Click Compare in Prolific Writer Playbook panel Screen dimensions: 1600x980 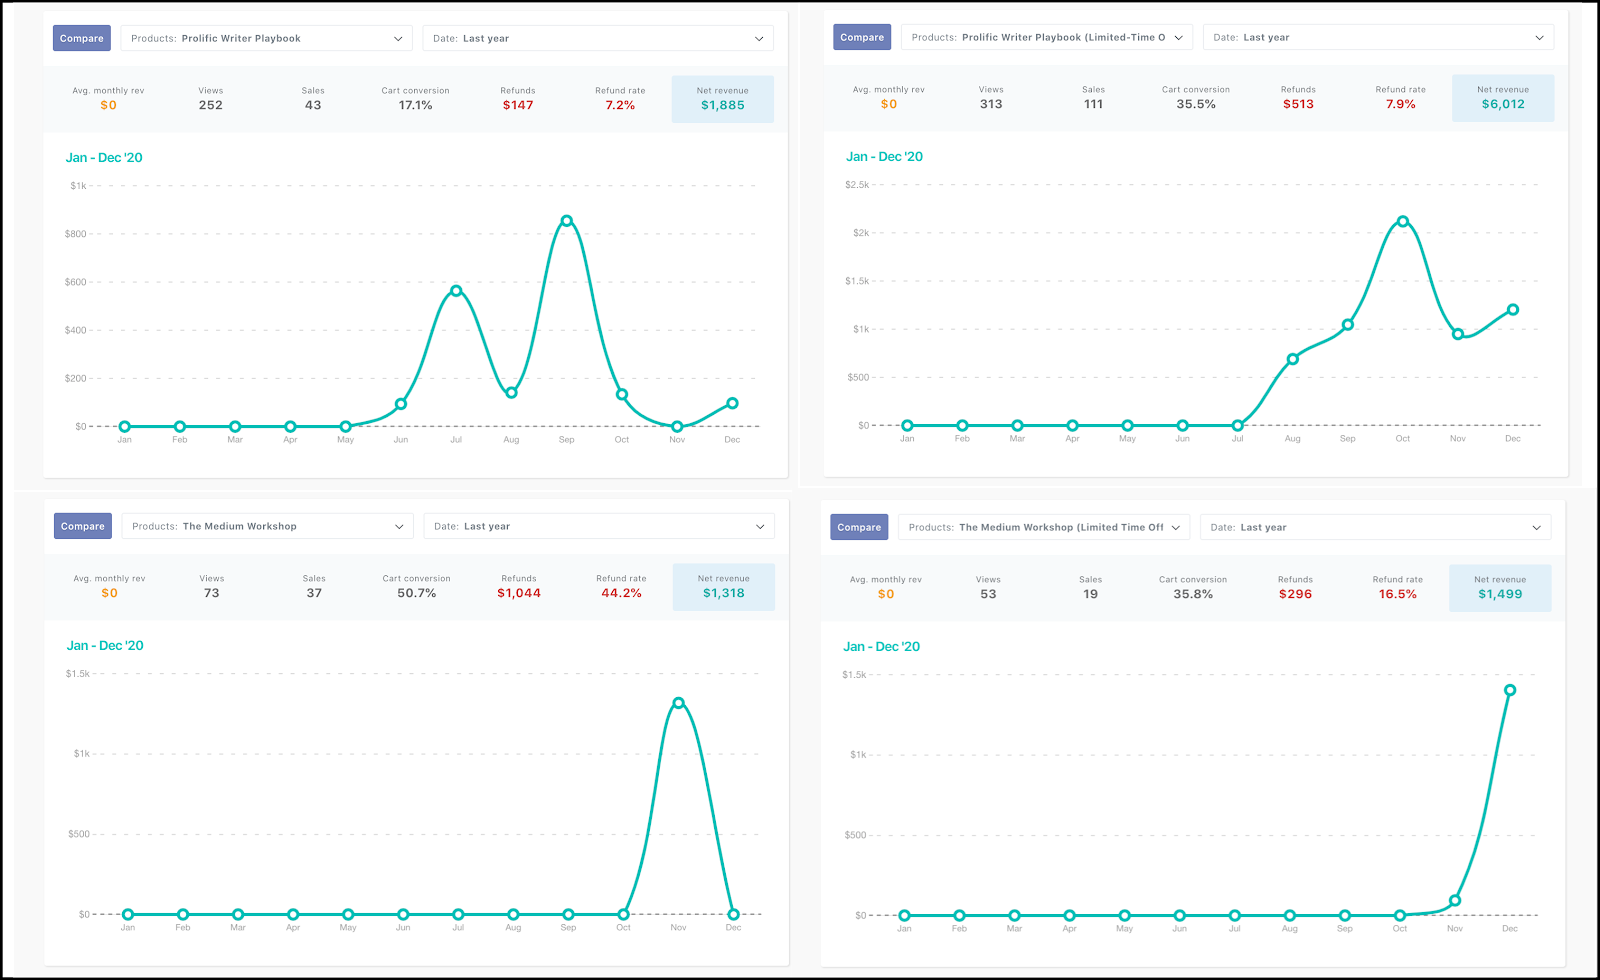click(x=81, y=38)
